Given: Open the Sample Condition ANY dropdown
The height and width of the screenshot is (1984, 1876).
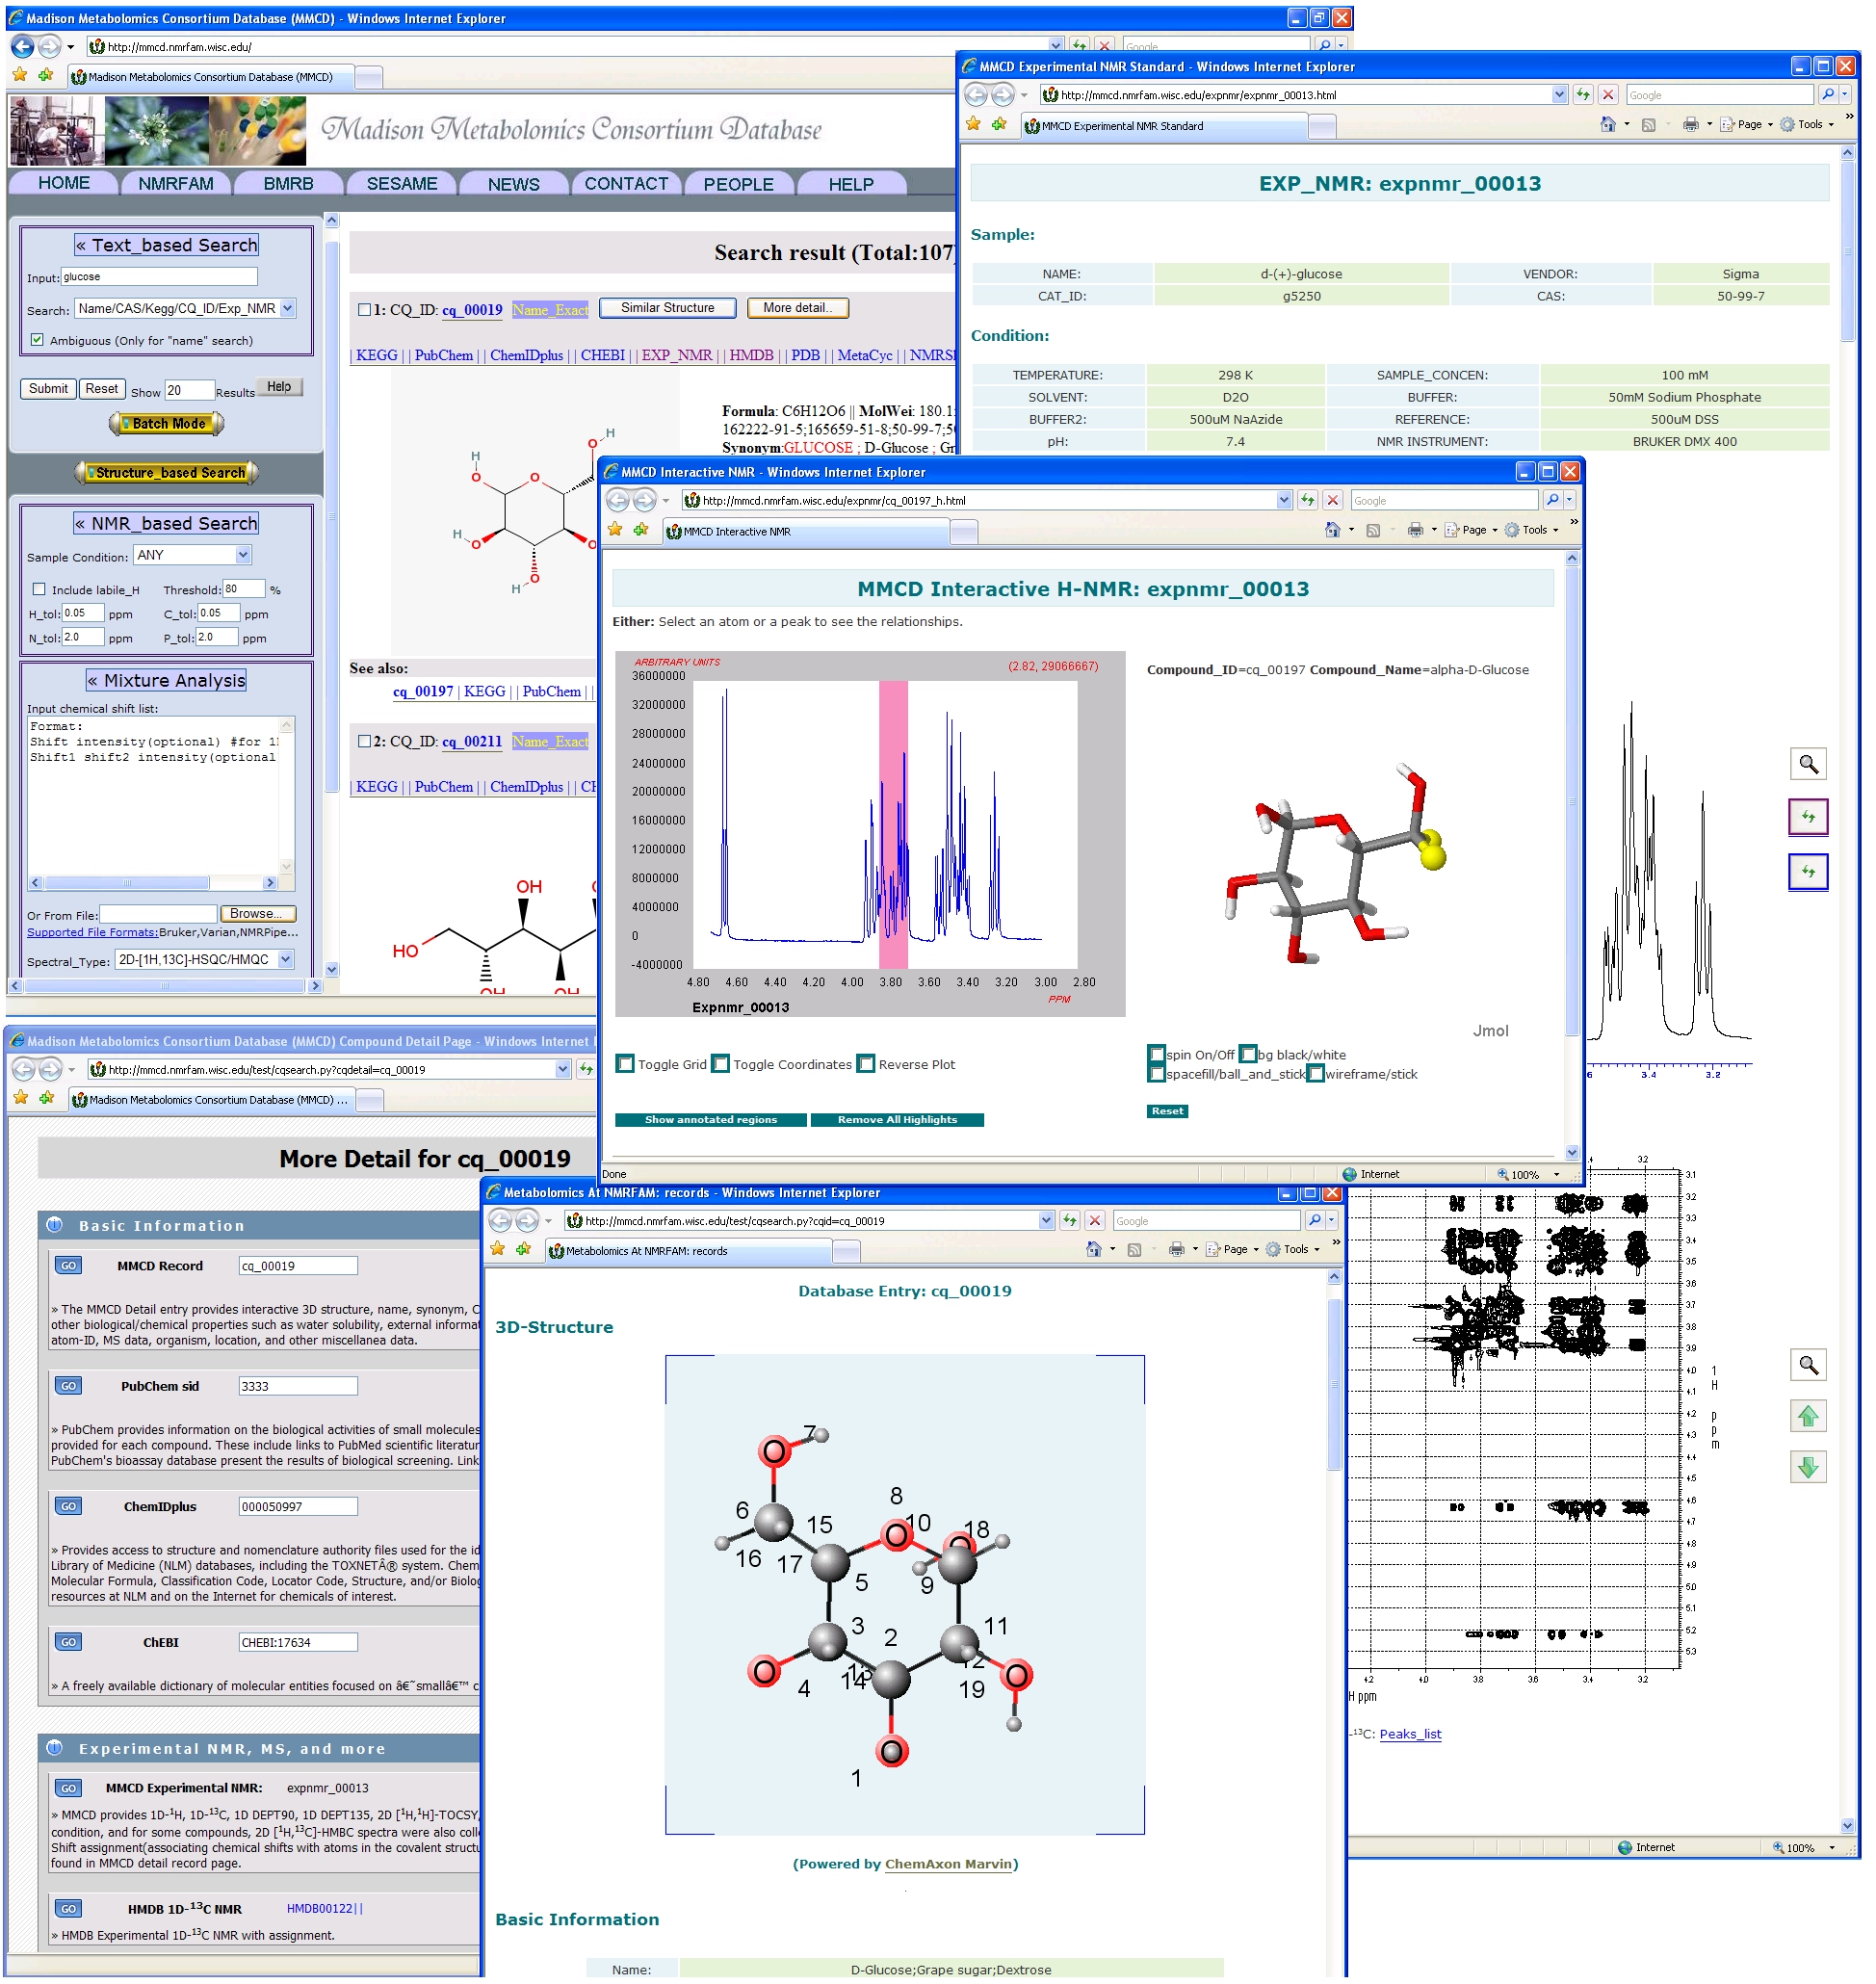Looking at the screenshot, I should [243, 555].
